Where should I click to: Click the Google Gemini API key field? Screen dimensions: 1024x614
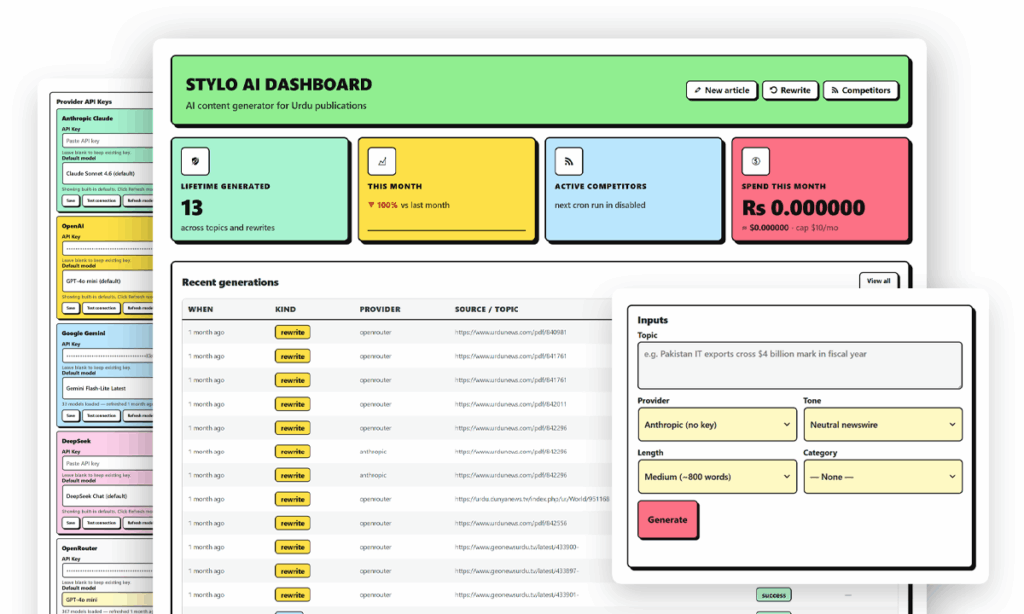point(108,355)
